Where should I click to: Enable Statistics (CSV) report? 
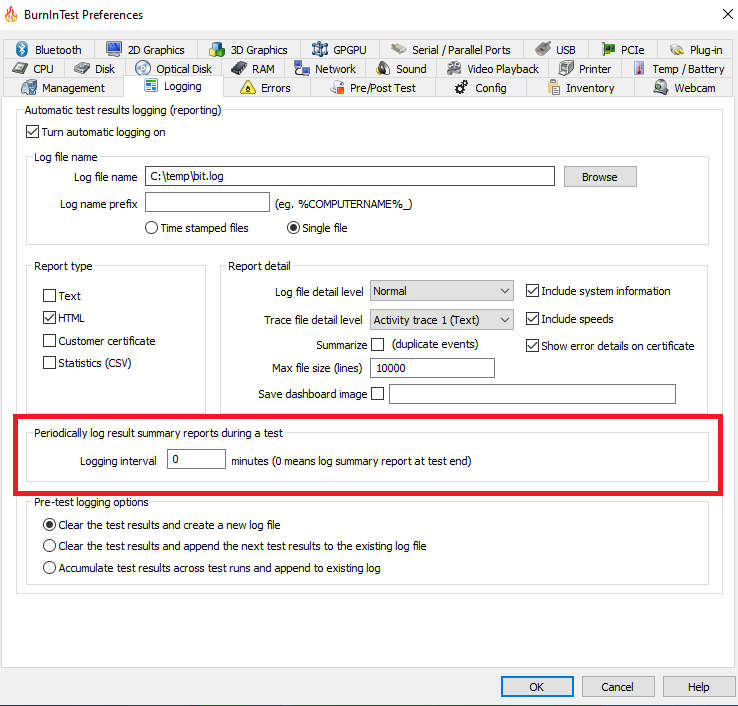point(49,362)
